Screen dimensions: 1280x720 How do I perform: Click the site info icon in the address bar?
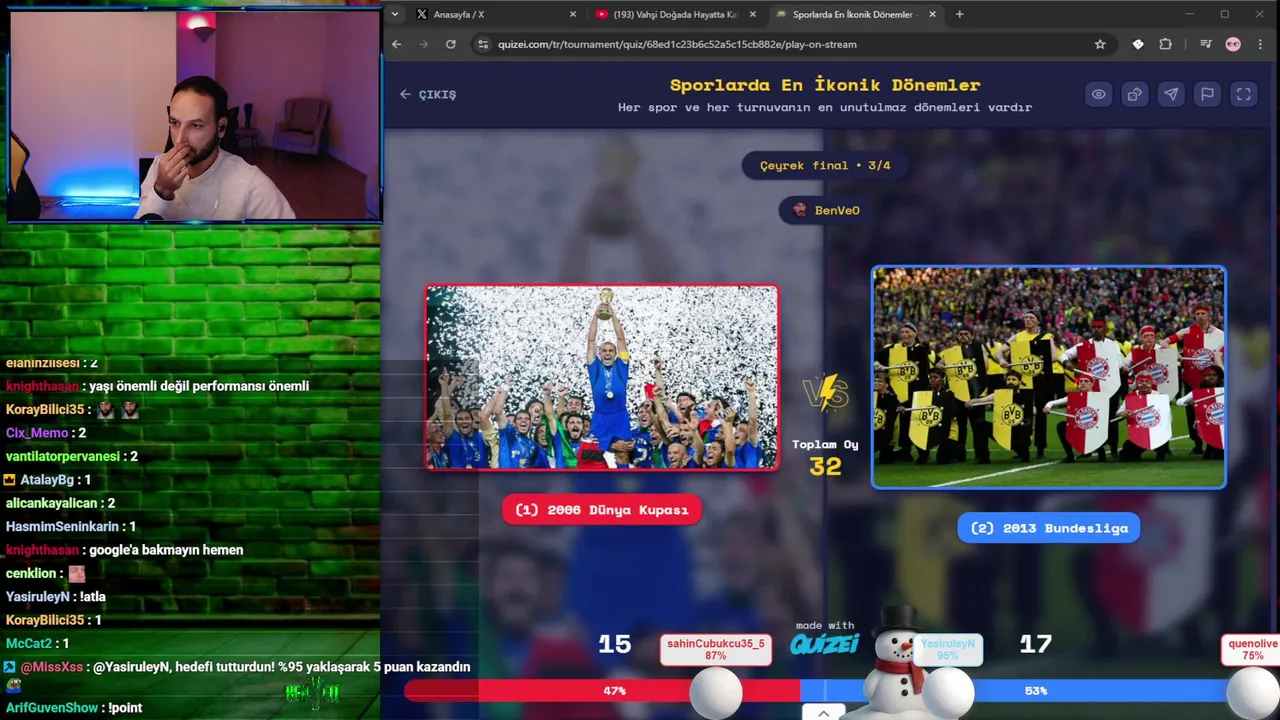(x=483, y=44)
